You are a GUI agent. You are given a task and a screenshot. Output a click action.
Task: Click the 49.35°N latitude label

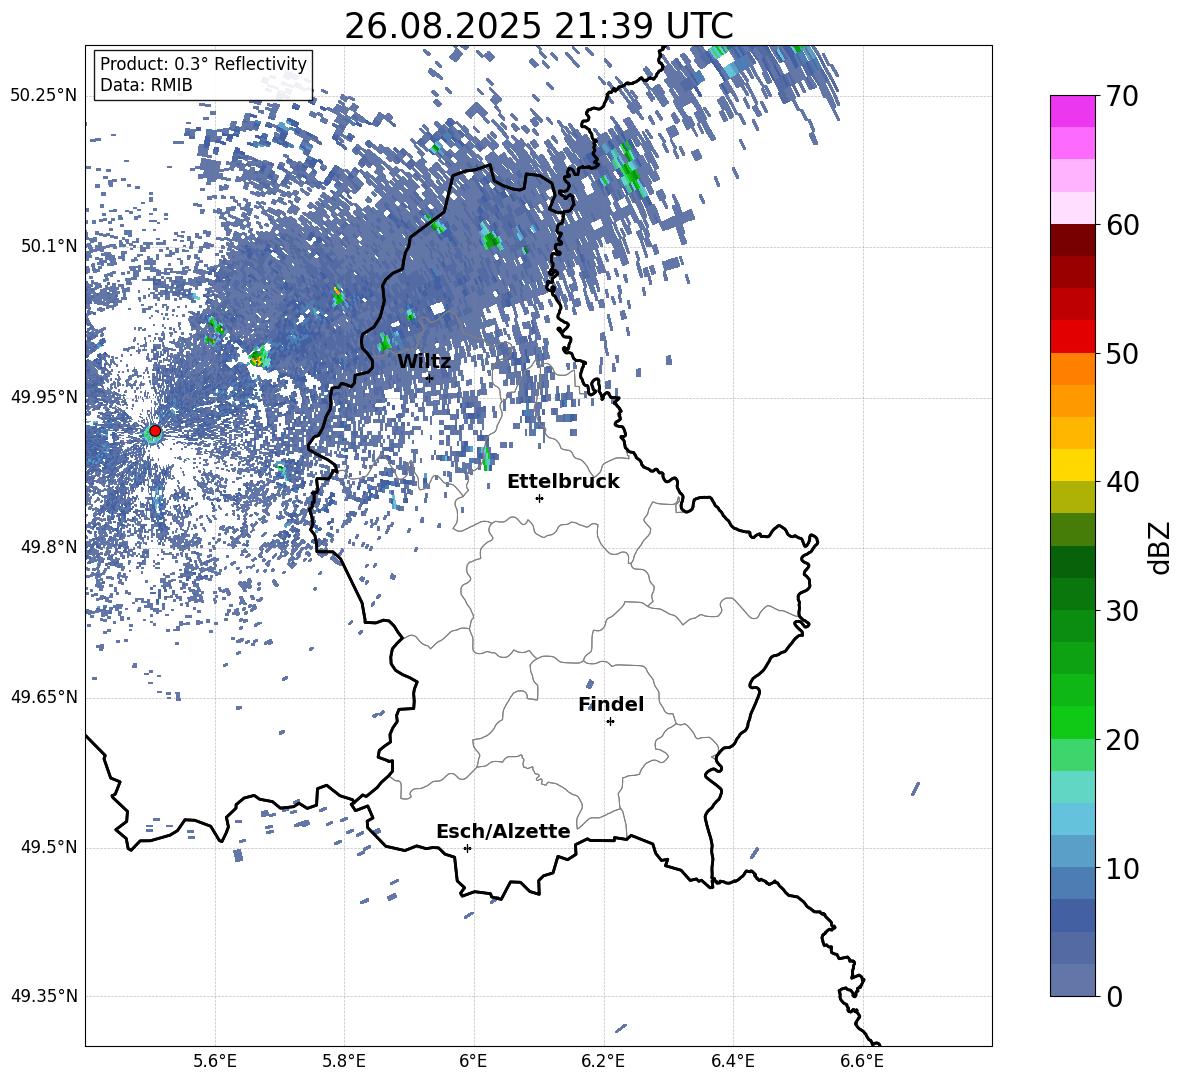(x=44, y=996)
